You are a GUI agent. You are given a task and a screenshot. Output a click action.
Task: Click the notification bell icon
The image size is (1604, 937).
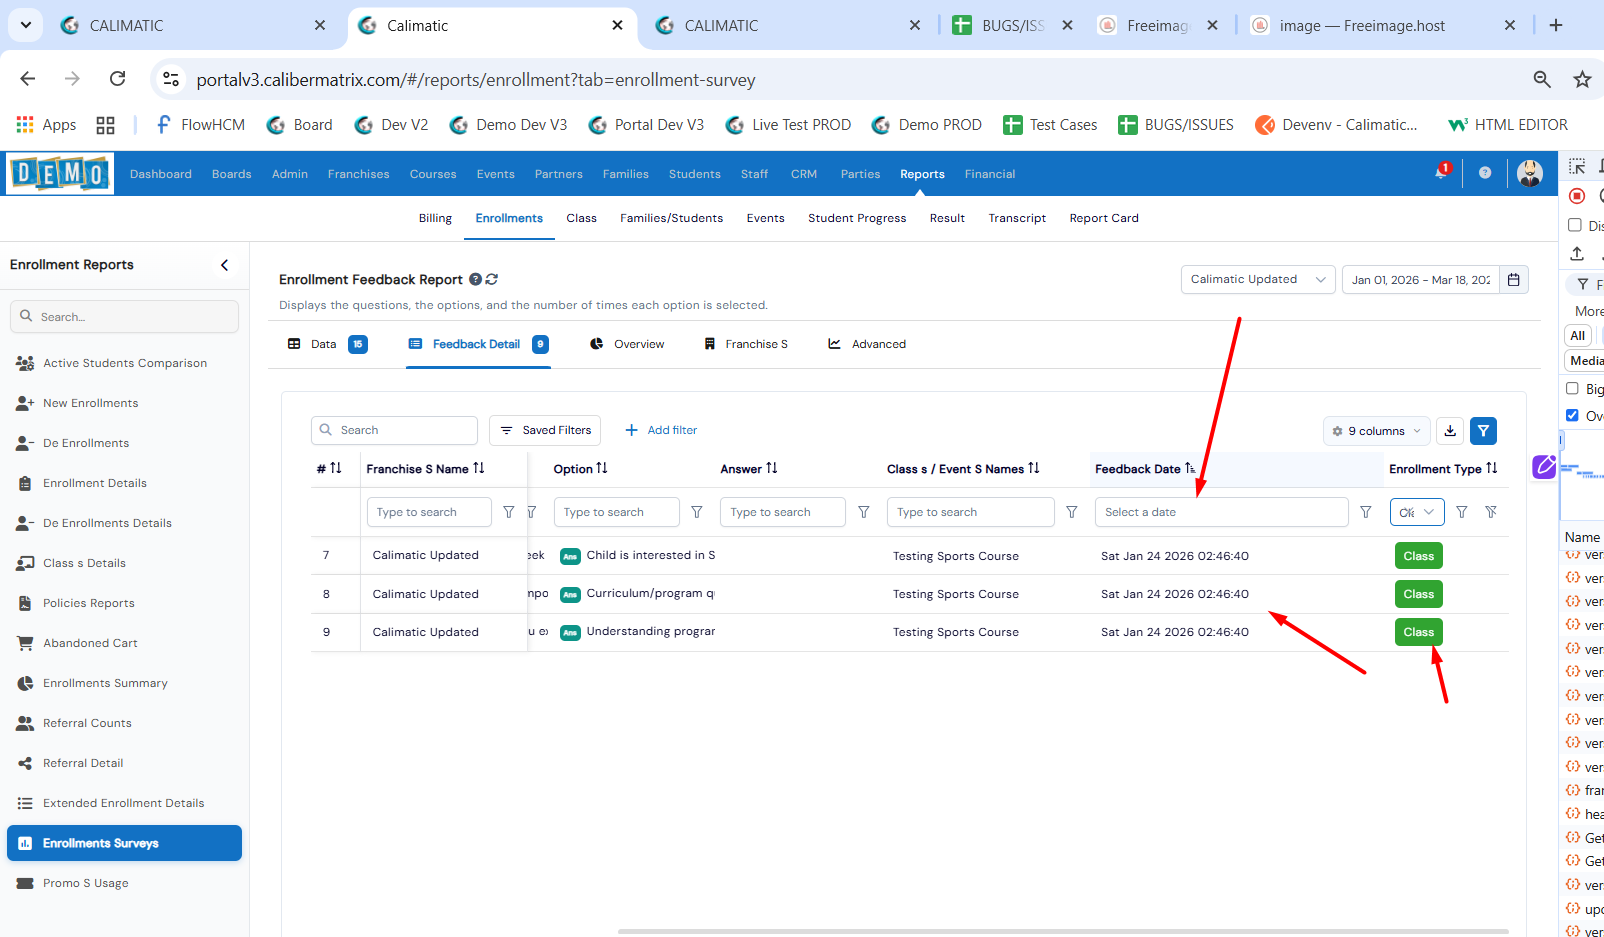[x=1441, y=173]
